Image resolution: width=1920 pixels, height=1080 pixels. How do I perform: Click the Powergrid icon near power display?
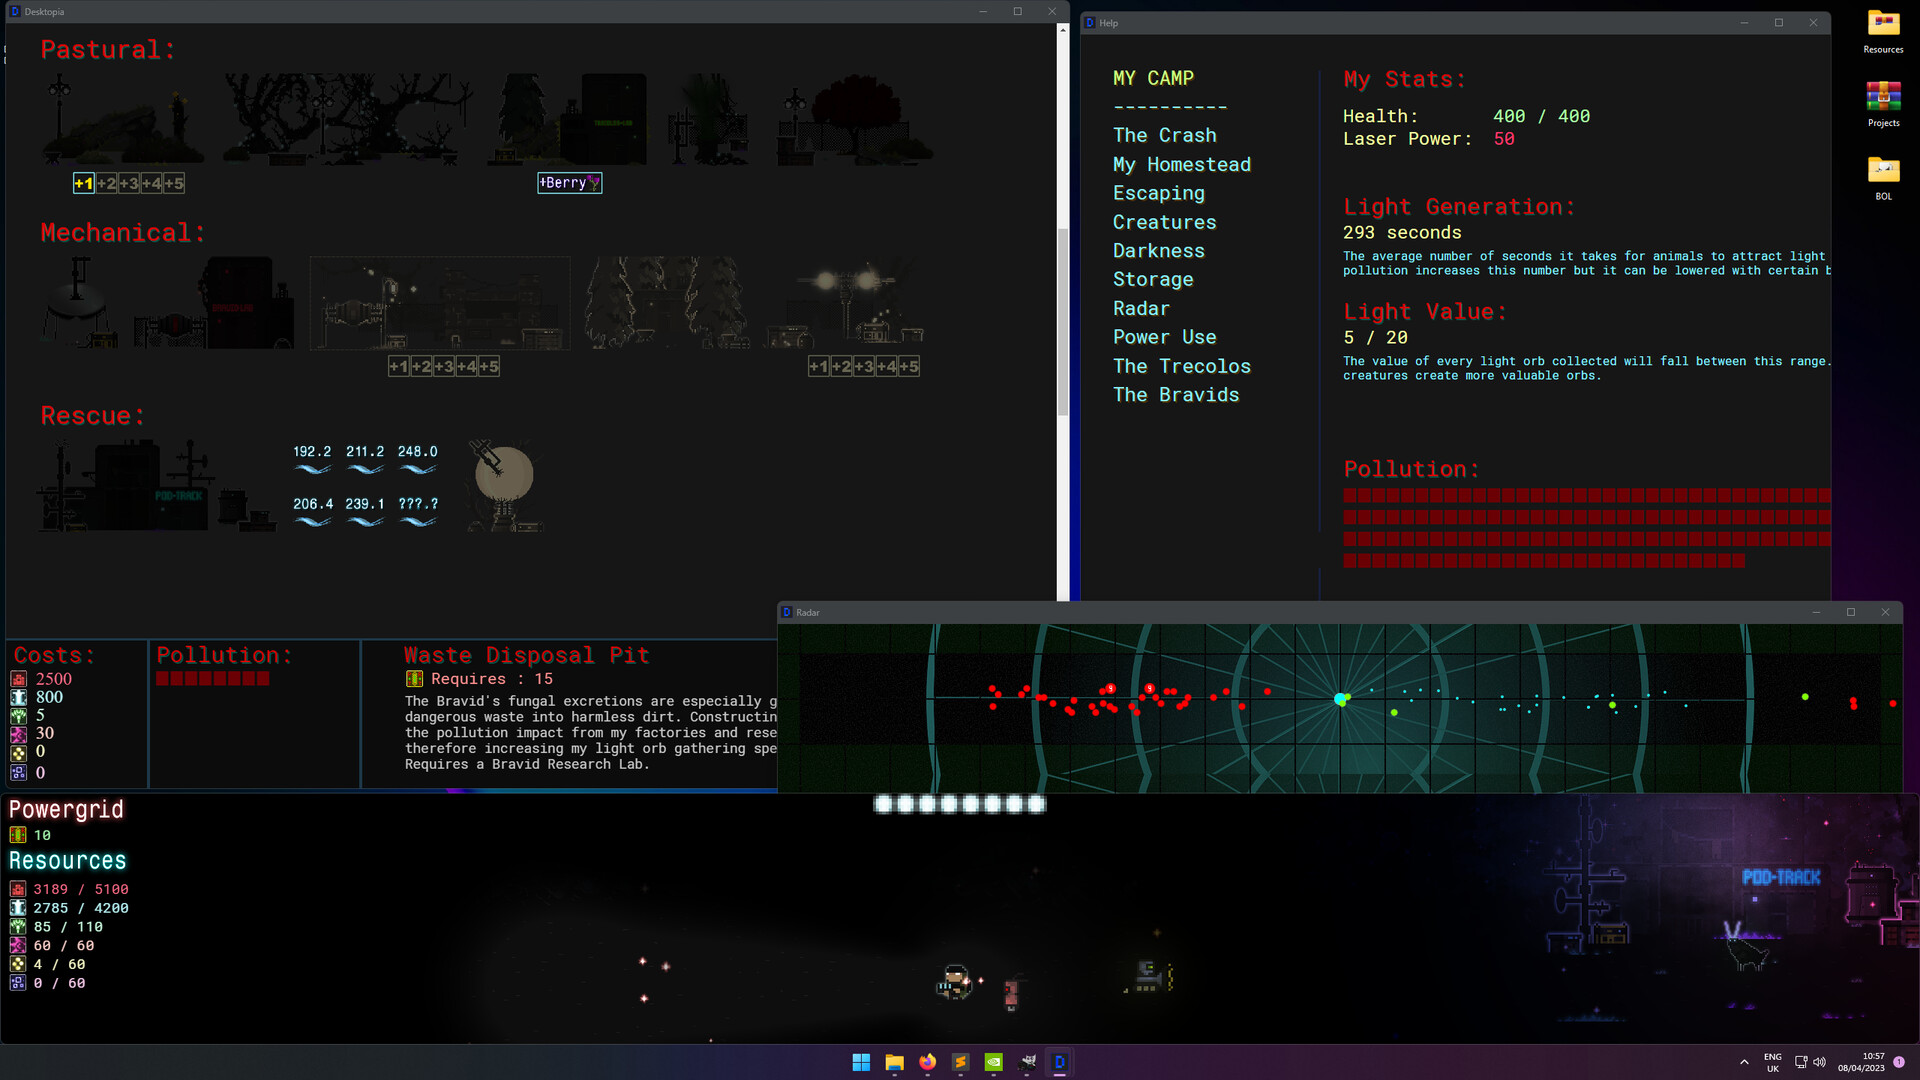(18, 833)
